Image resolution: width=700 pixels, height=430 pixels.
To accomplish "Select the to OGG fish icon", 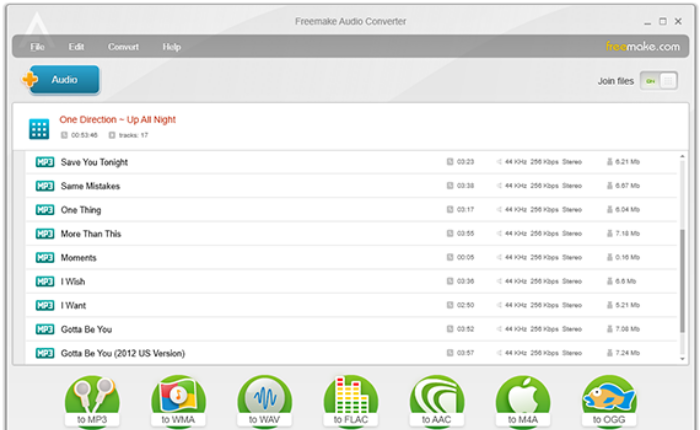I will 609,401.
